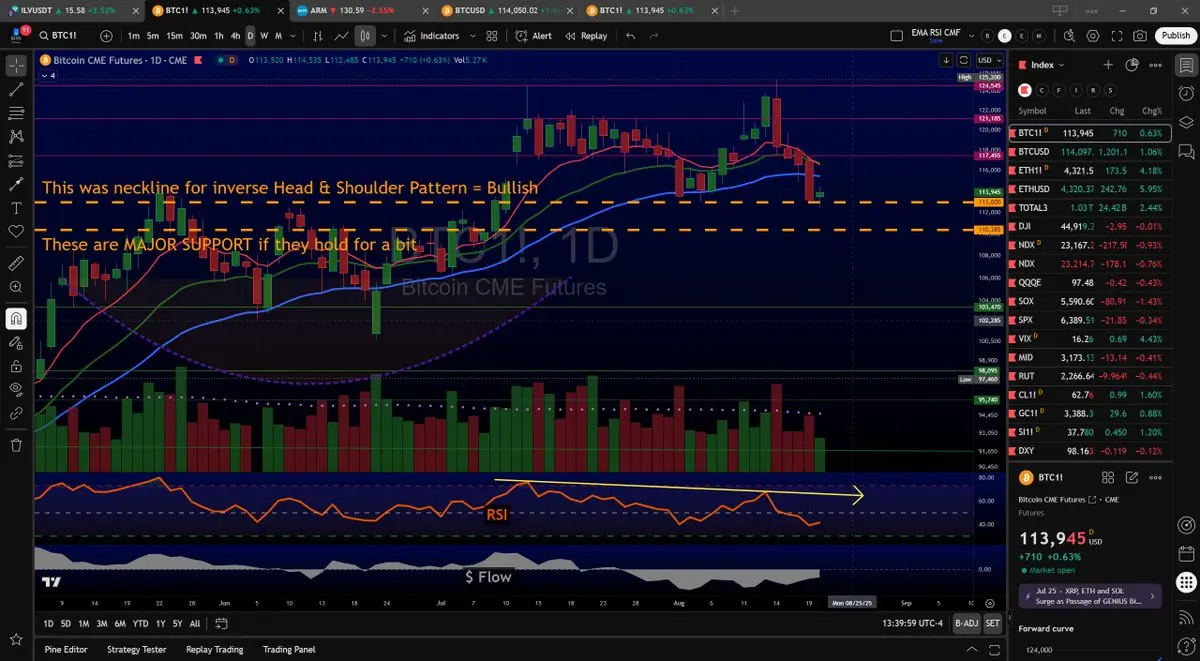This screenshot has height=661, width=1200.
Task: Switch to the line chart style
Action: click(342, 35)
